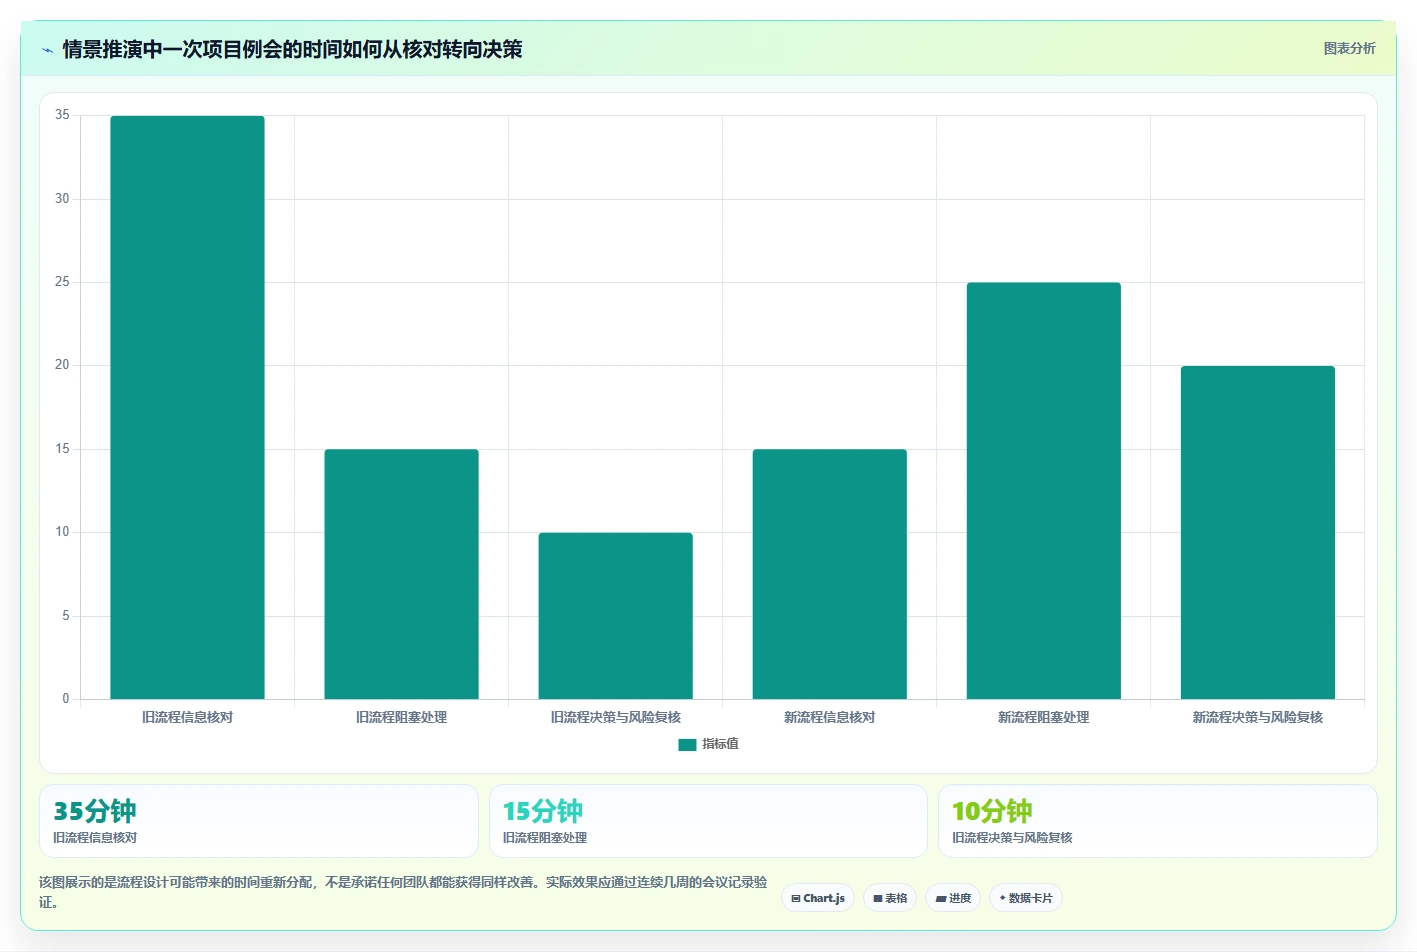The height and width of the screenshot is (952, 1417).
Task: Click the x-axis label 旧流程阻塞处理
Action: (401, 717)
